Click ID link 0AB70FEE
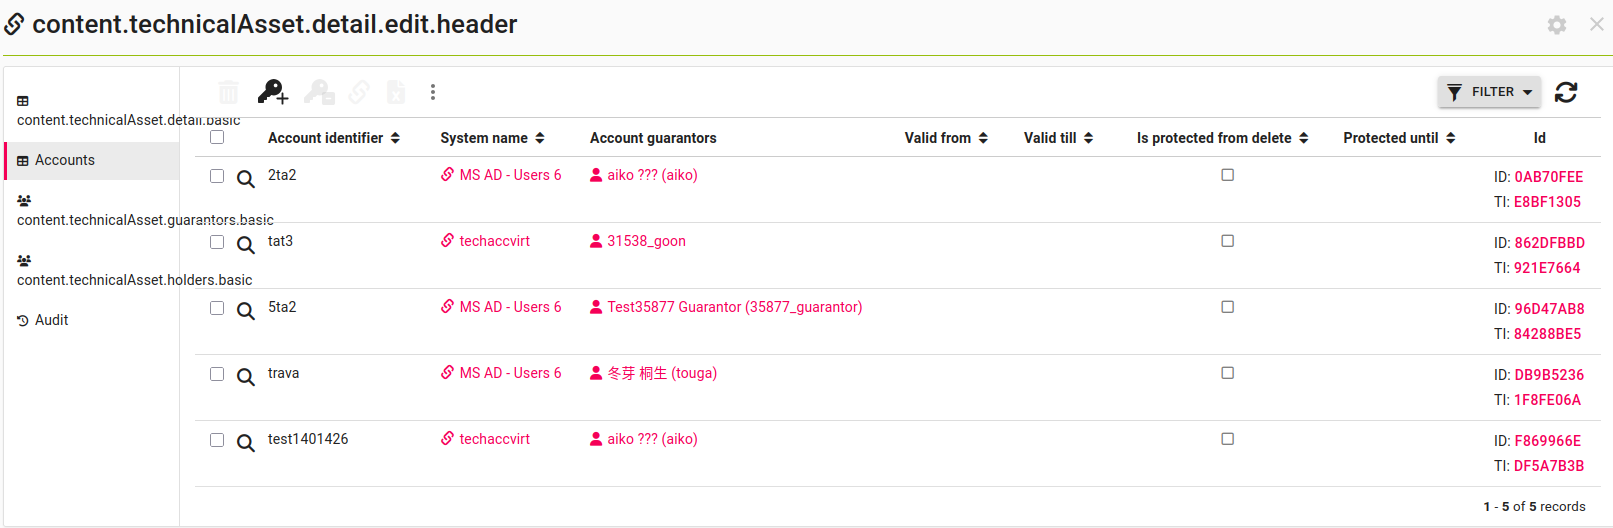Image resolution: width=1613 pixels, height=528 pixels. coord(1548,177)
